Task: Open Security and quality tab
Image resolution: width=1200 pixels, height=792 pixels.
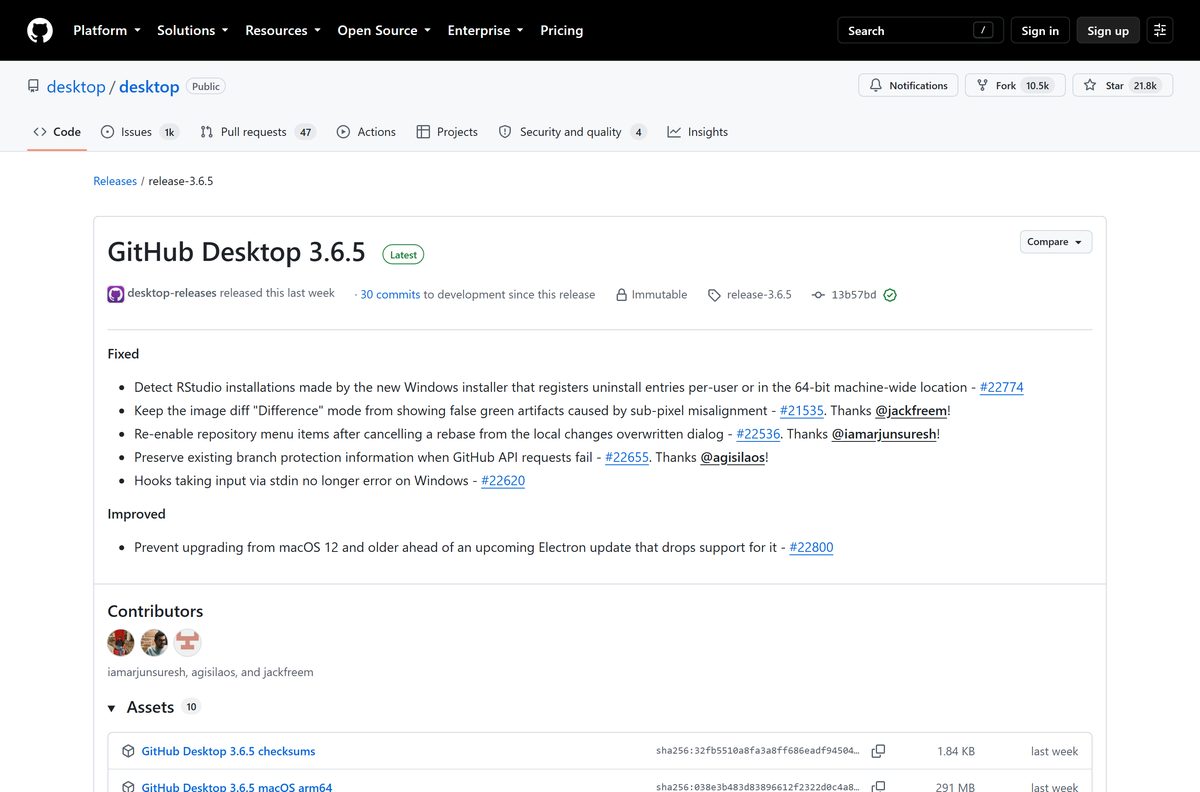Action: click(x=572, y=132)
